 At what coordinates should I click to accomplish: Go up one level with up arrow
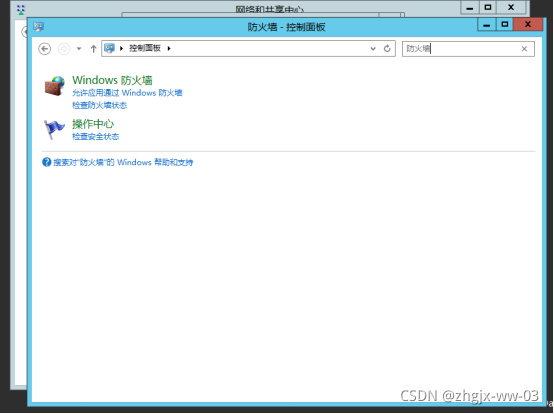pyautogui.click(x=93, y=49)
